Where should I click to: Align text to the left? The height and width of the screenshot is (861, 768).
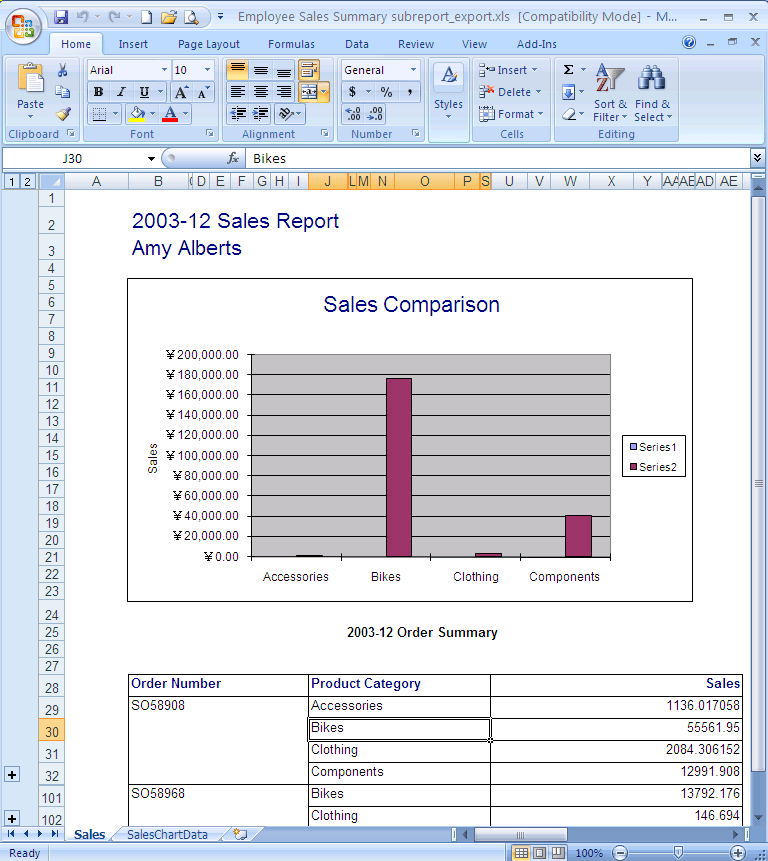(x=238, y=92)
